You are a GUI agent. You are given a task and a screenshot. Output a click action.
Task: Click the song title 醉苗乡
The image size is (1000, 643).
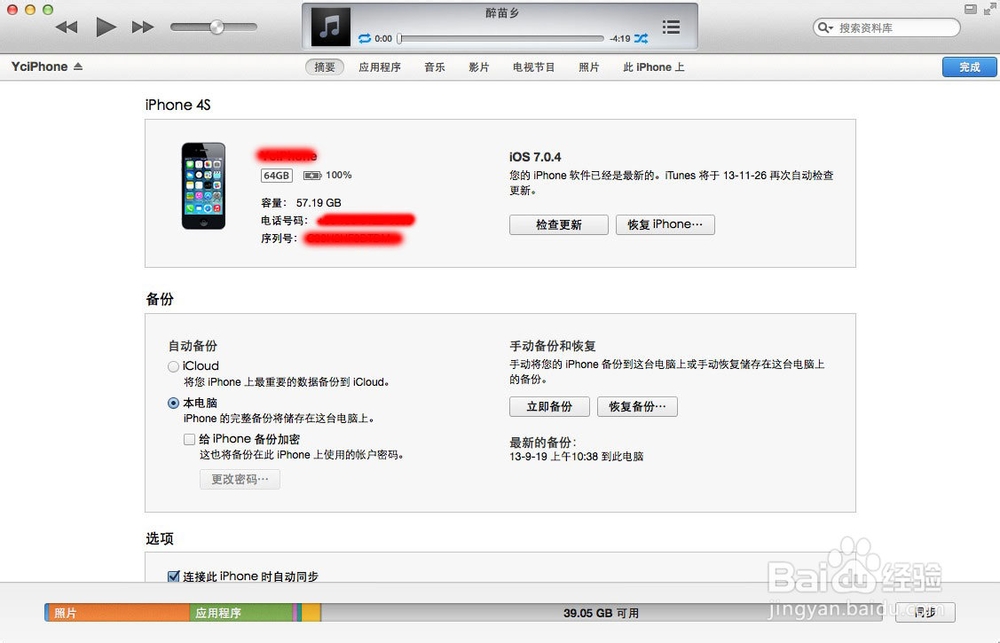pyautogui.click(x=502, y=13)
